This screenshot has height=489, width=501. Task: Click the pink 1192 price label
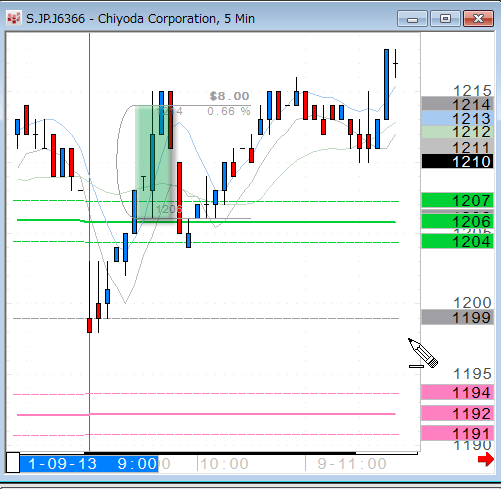point(457,413)
